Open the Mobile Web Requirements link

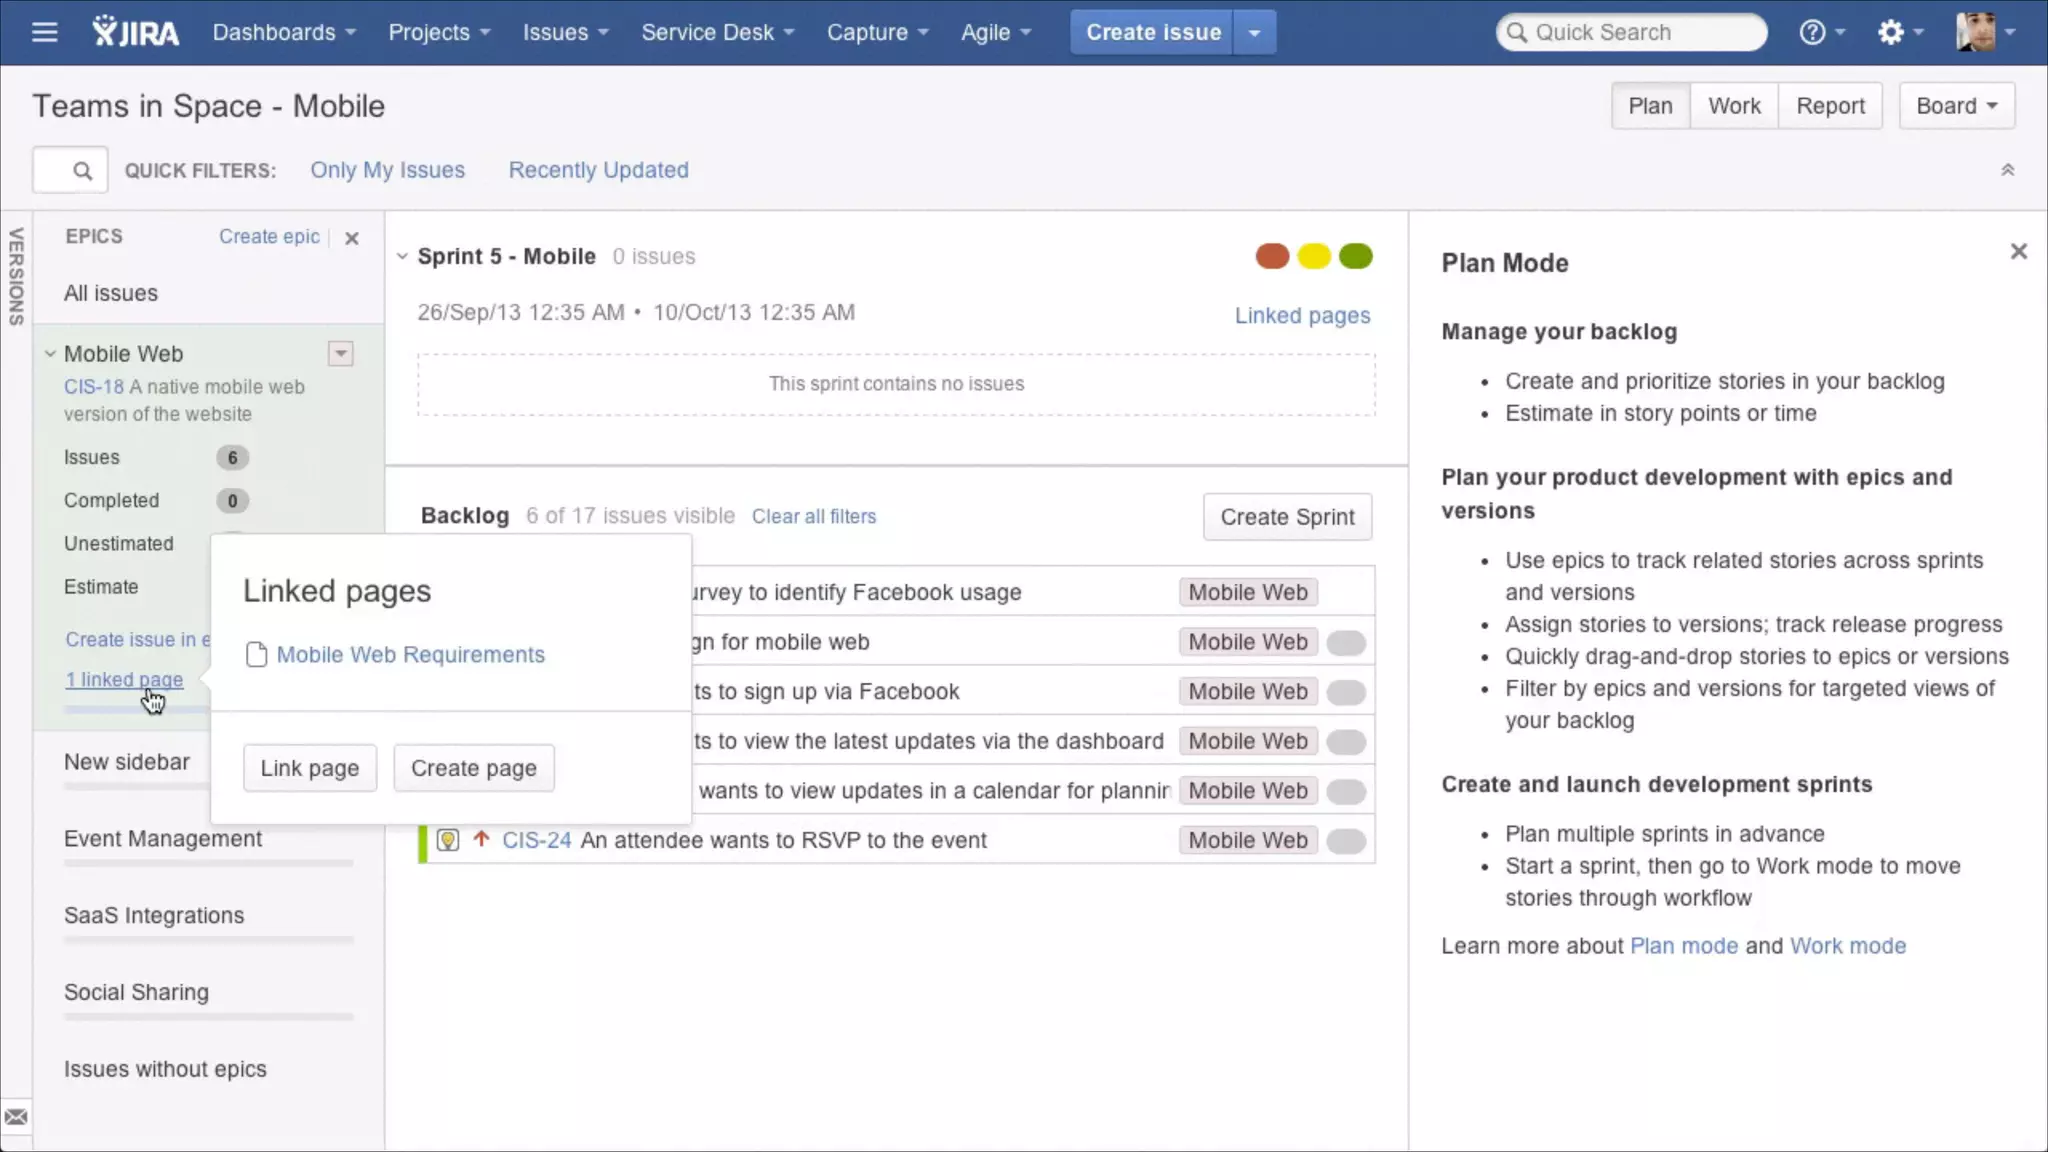[410, 655]
